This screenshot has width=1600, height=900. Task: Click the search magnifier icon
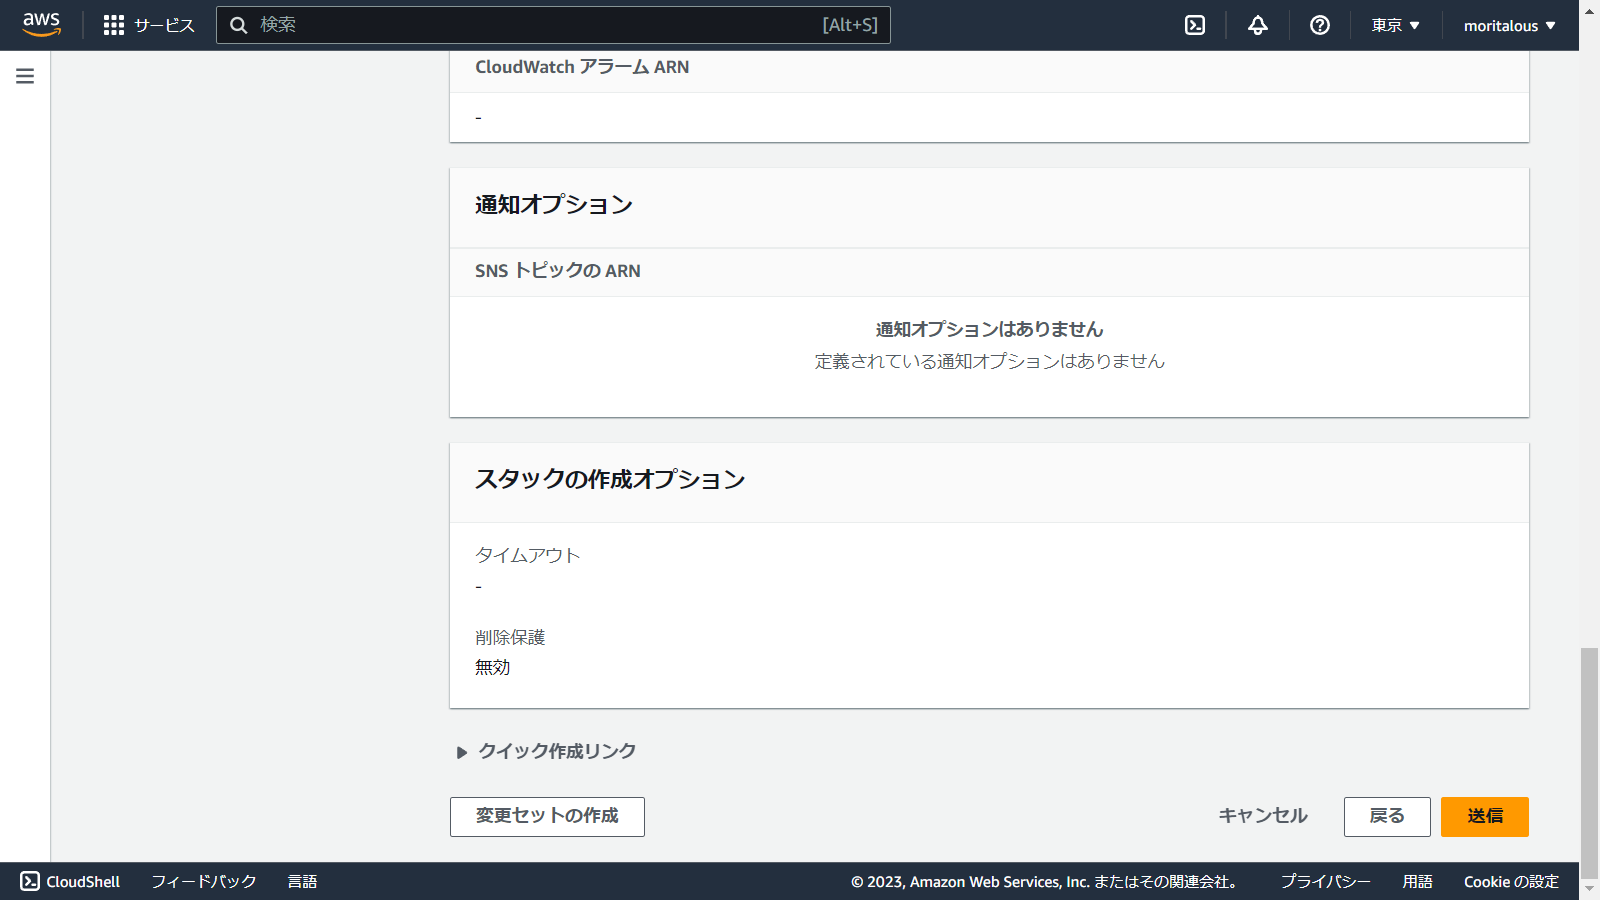pos(239,24)
